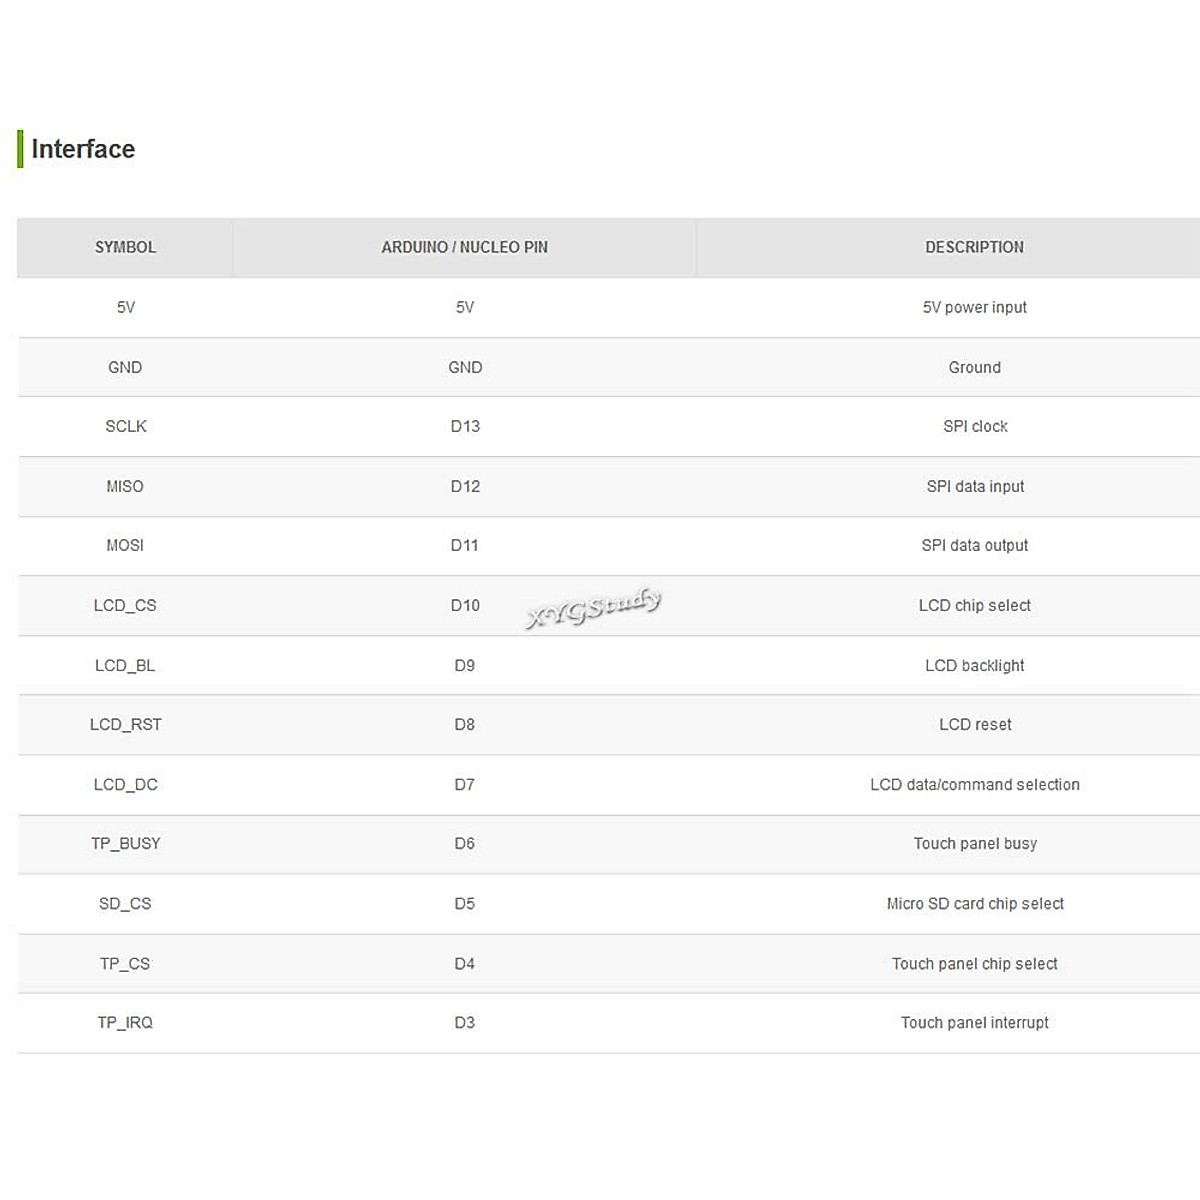Click the MOSI symbol cell
The width and height of the screenshot is (1200, 1200).
pyautogui.click(x=125, y=545)
